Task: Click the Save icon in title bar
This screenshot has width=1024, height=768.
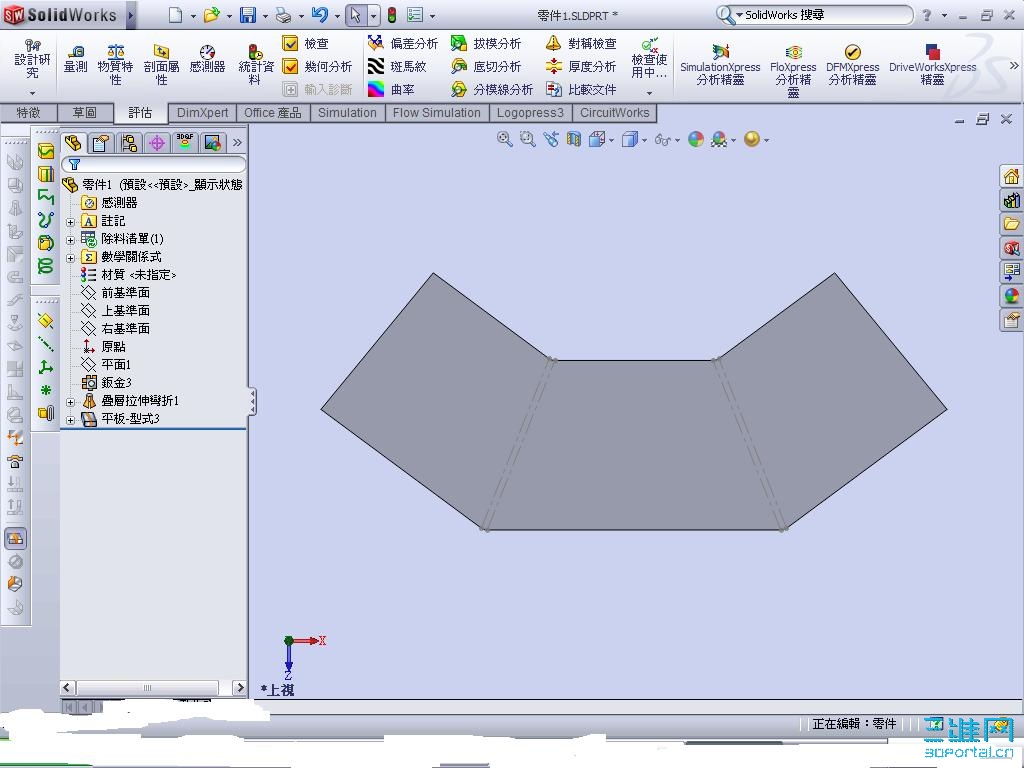Action: 248,14
